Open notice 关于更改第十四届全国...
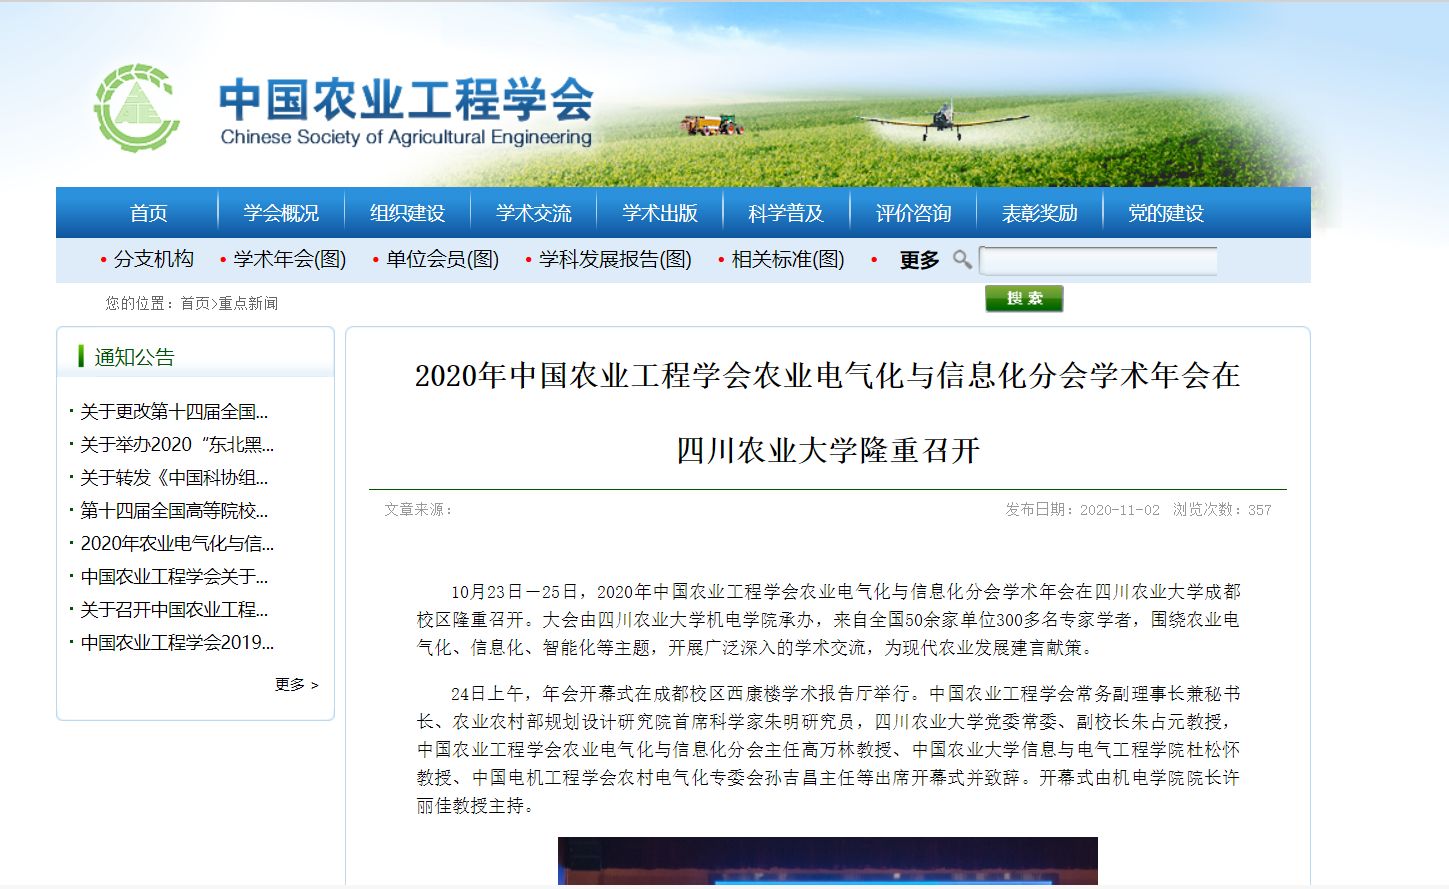Viewport: 1449px width, 889px height. point(174,411)
